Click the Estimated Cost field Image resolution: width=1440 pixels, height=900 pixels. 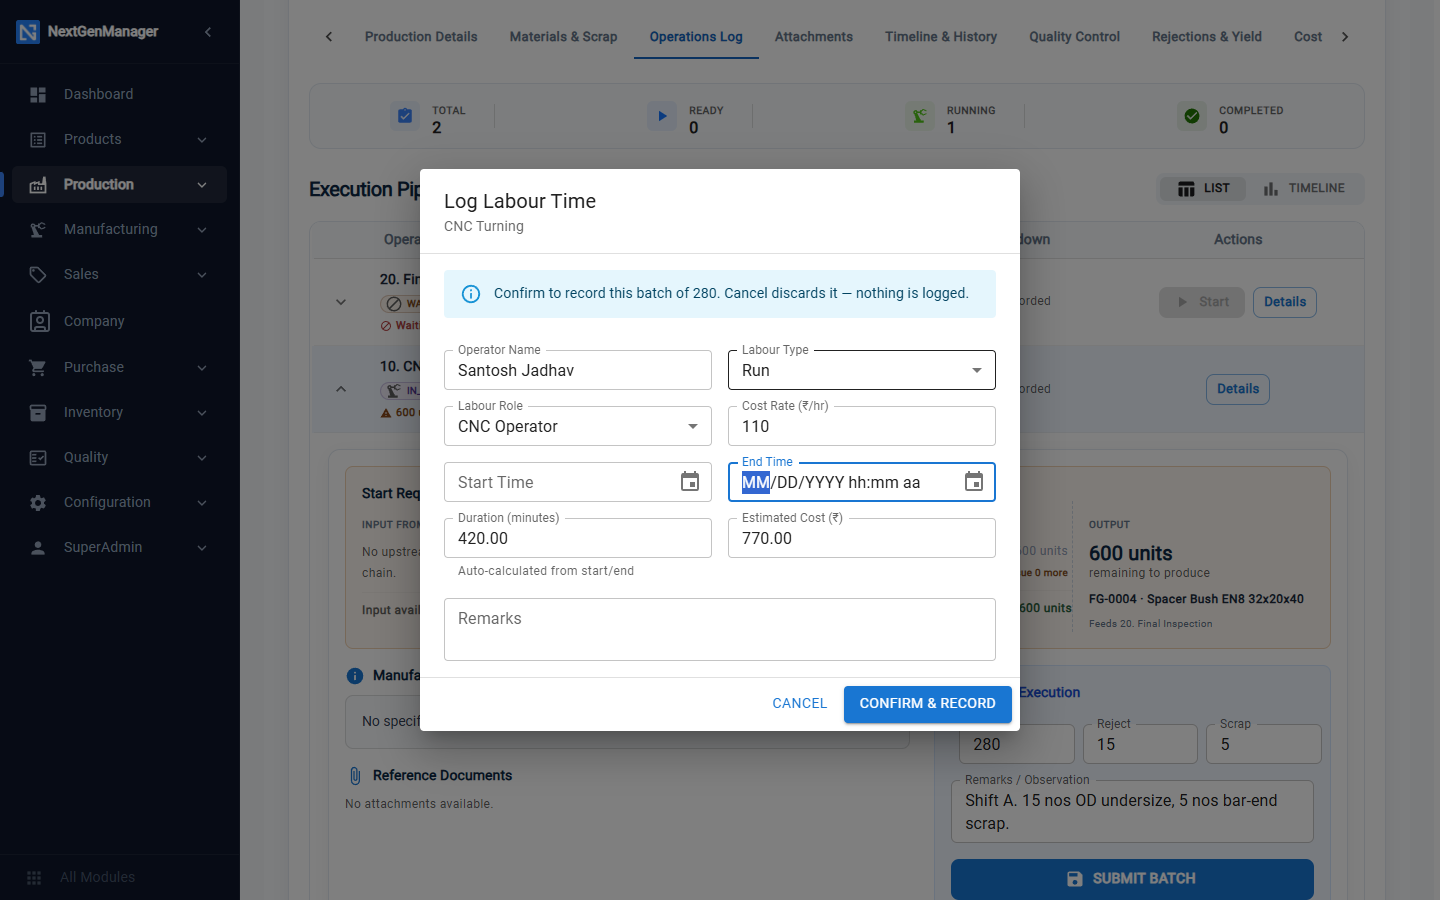pyautogui.click(x=862, y=538)
